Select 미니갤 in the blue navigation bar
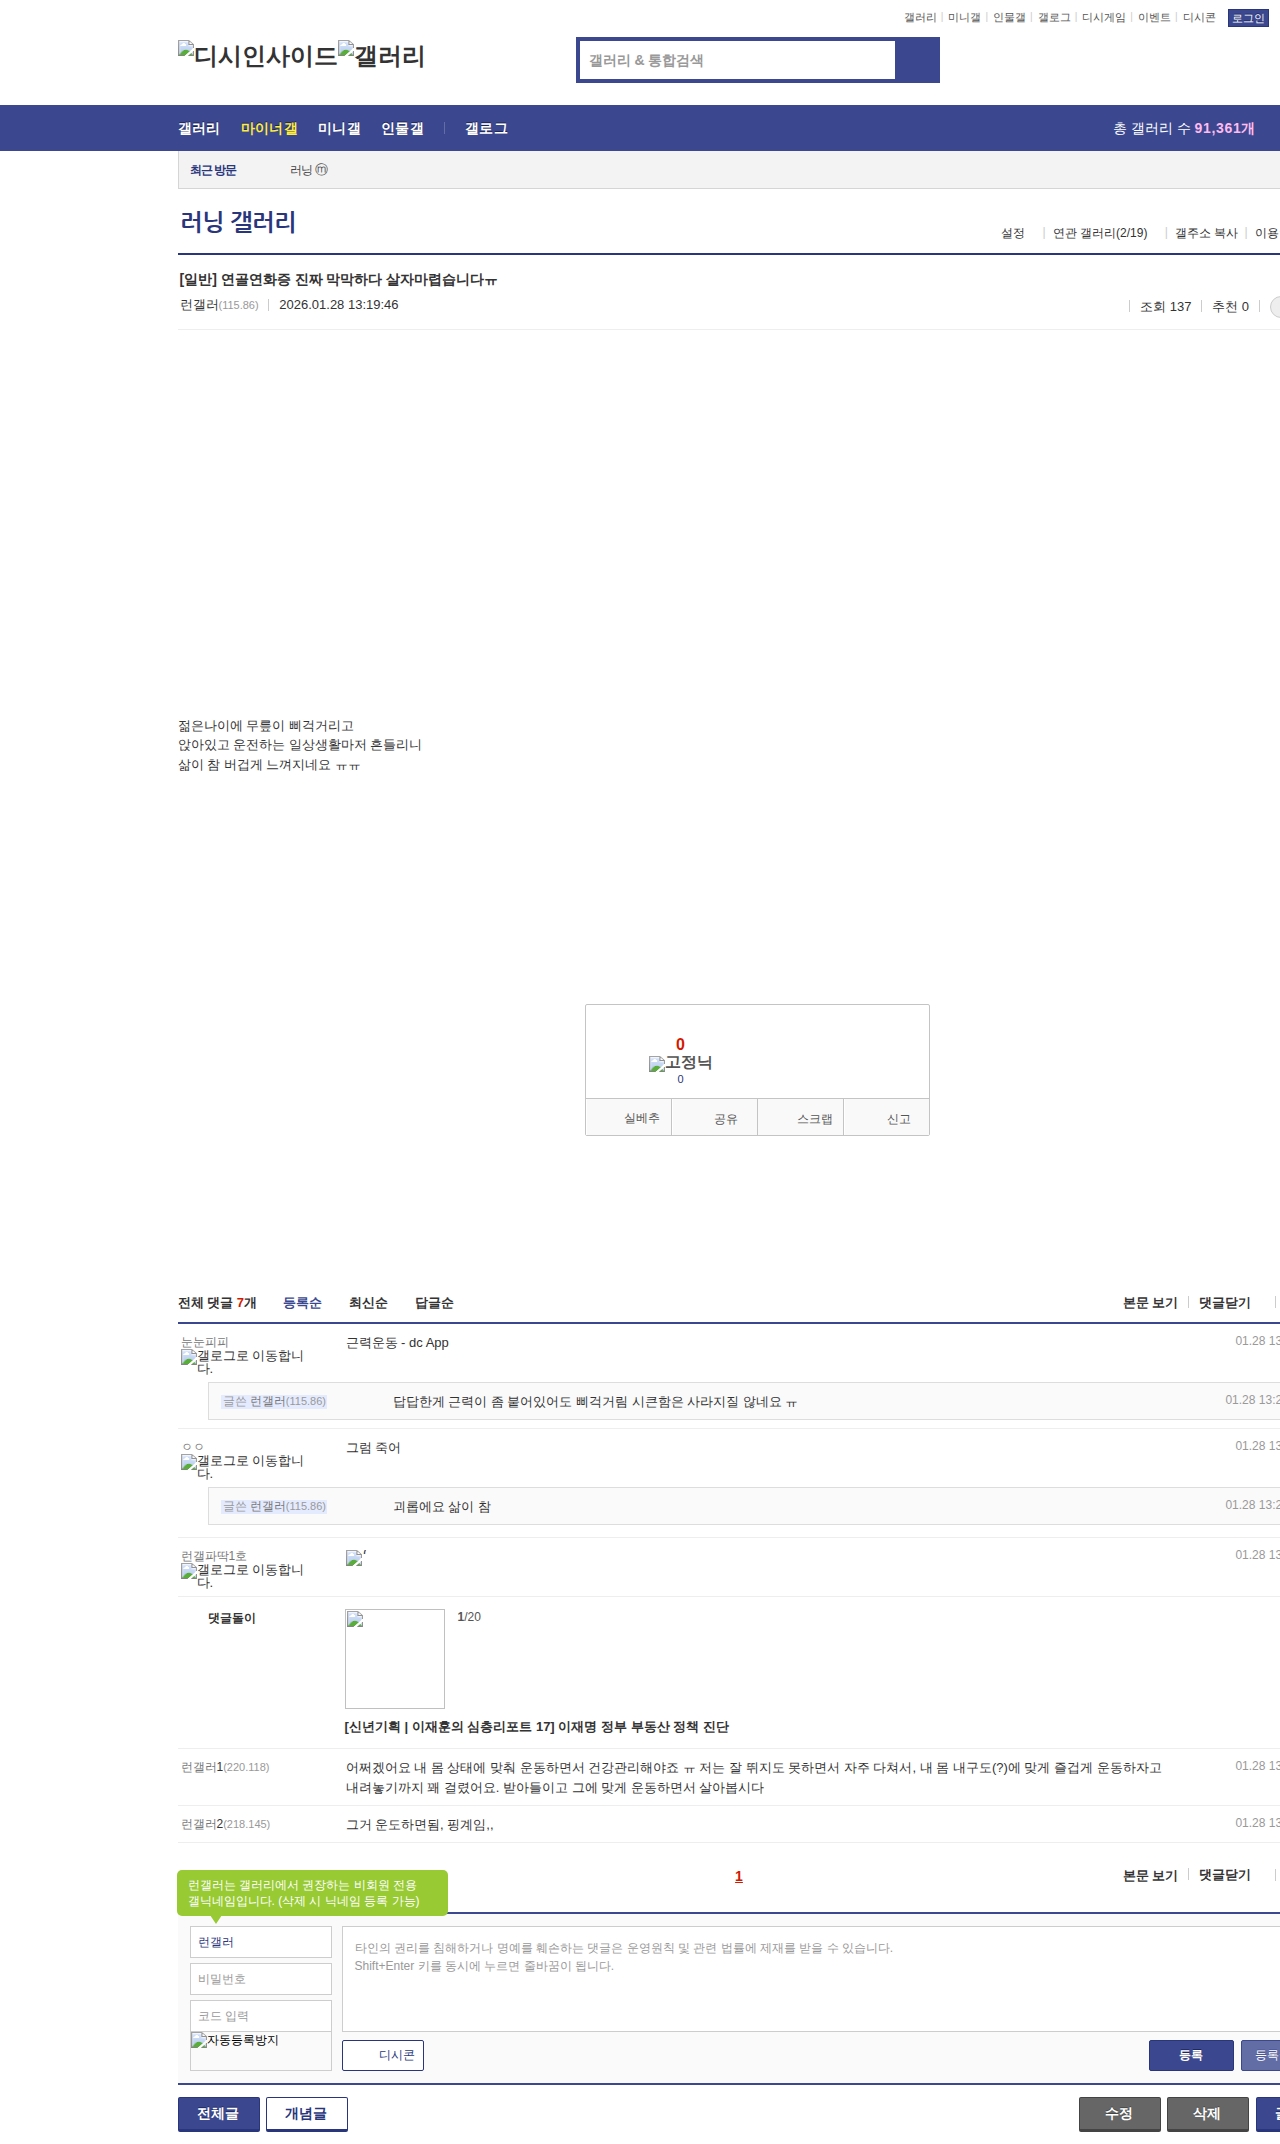The height and width of the screenshot is (2144, 1280). coord(339,129)
